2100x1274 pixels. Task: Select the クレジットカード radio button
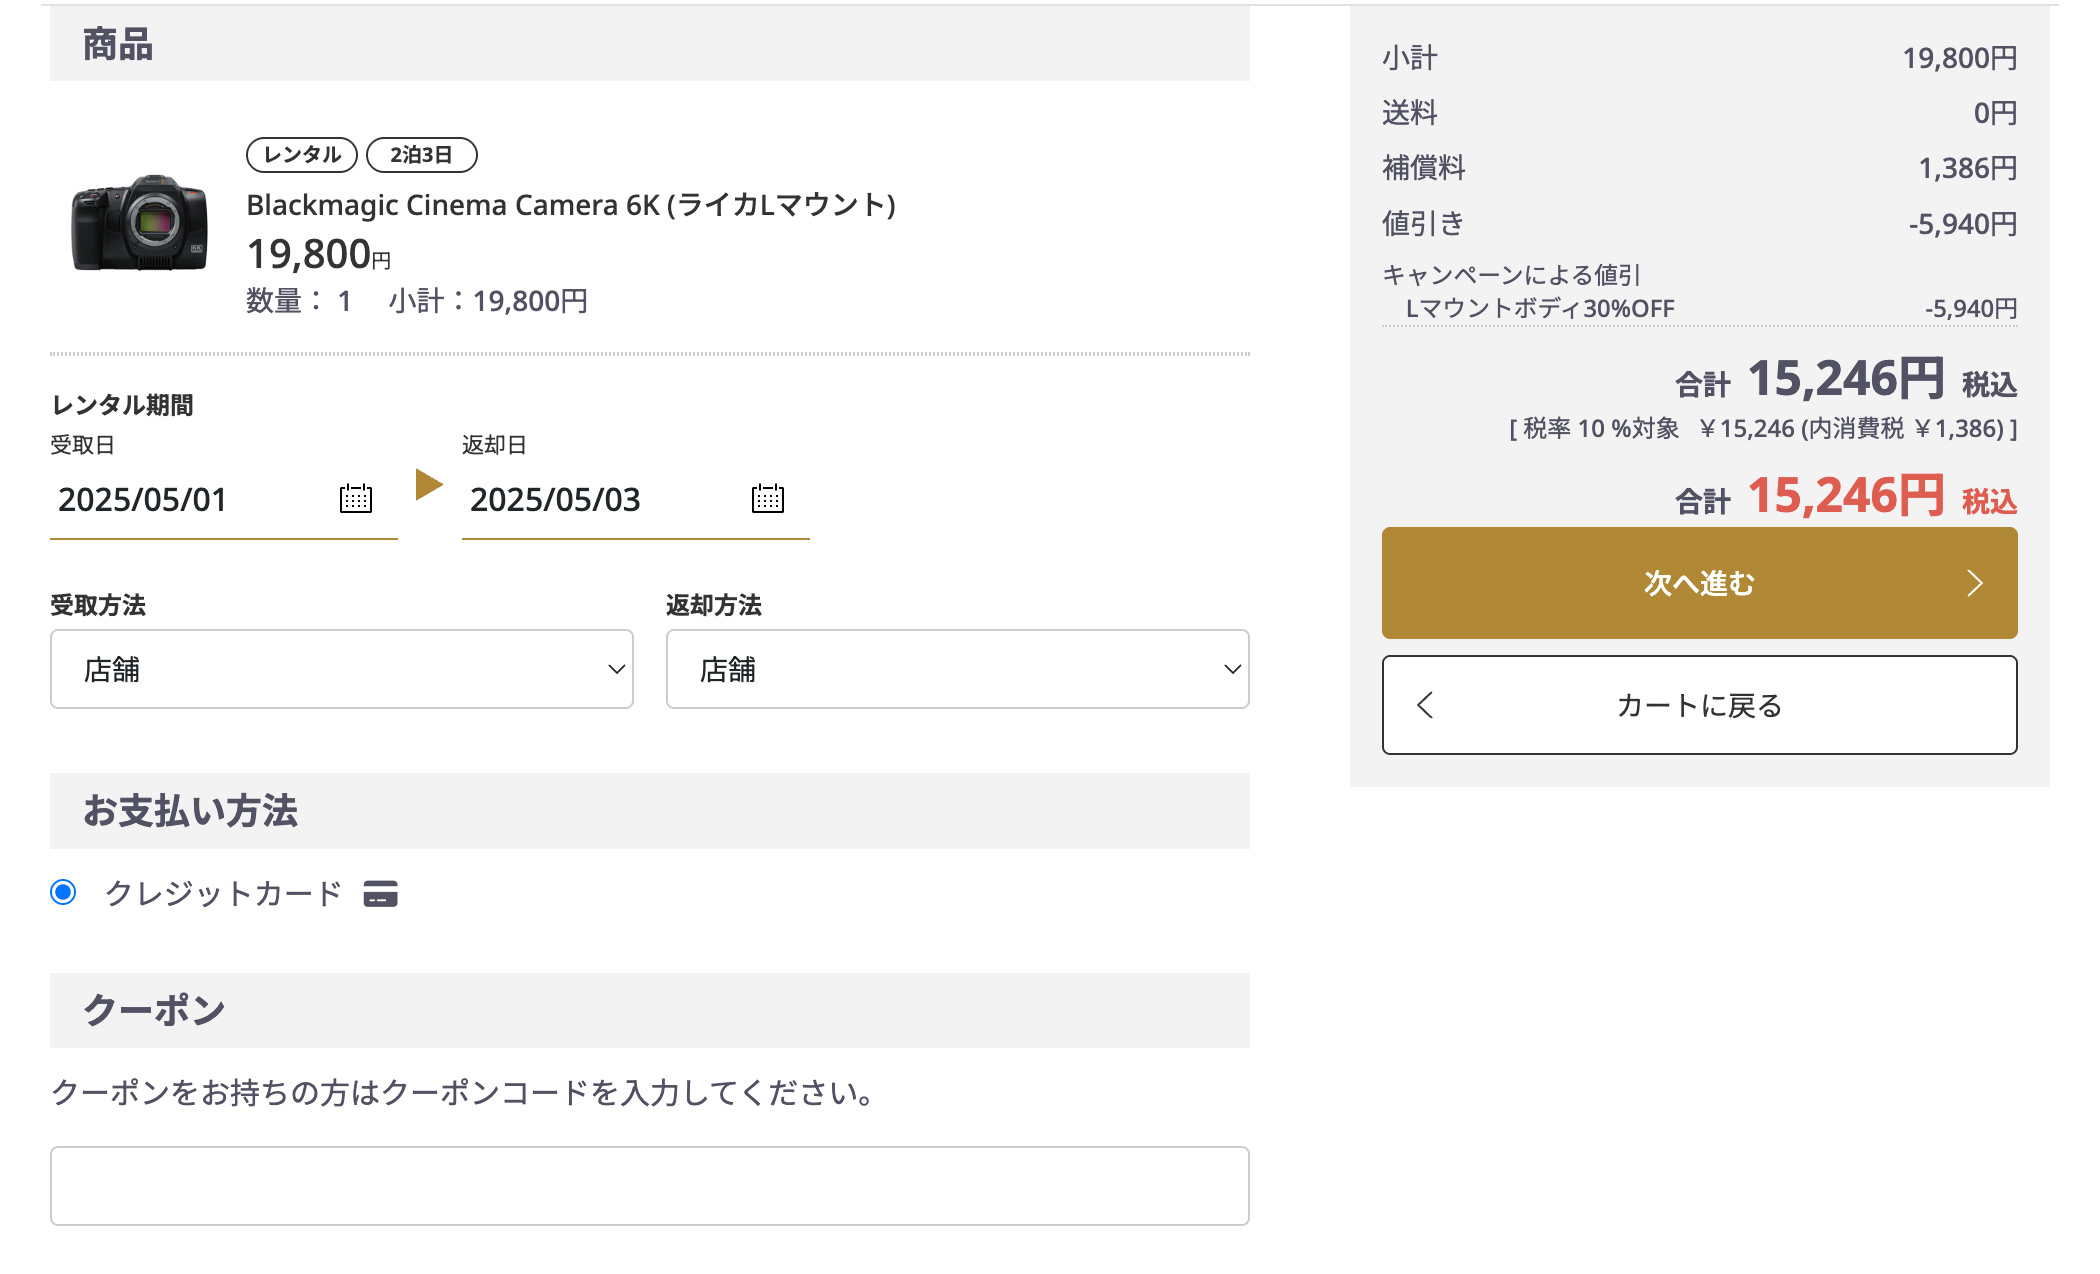[x=63, y=892]
